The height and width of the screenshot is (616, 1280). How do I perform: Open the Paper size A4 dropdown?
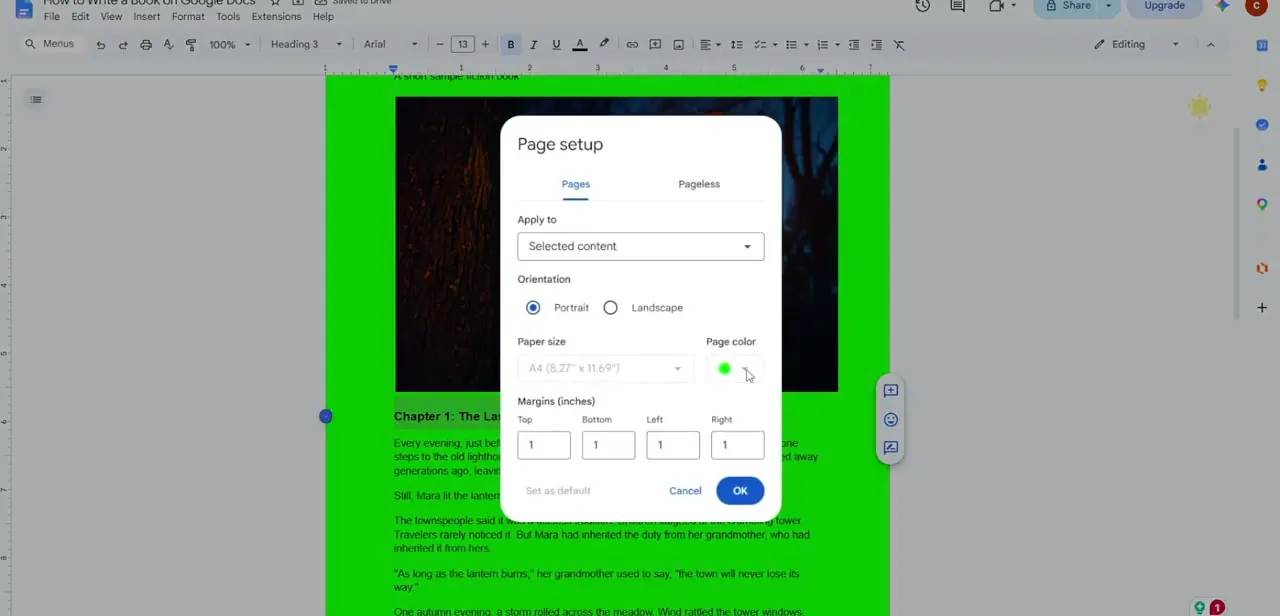605,368
